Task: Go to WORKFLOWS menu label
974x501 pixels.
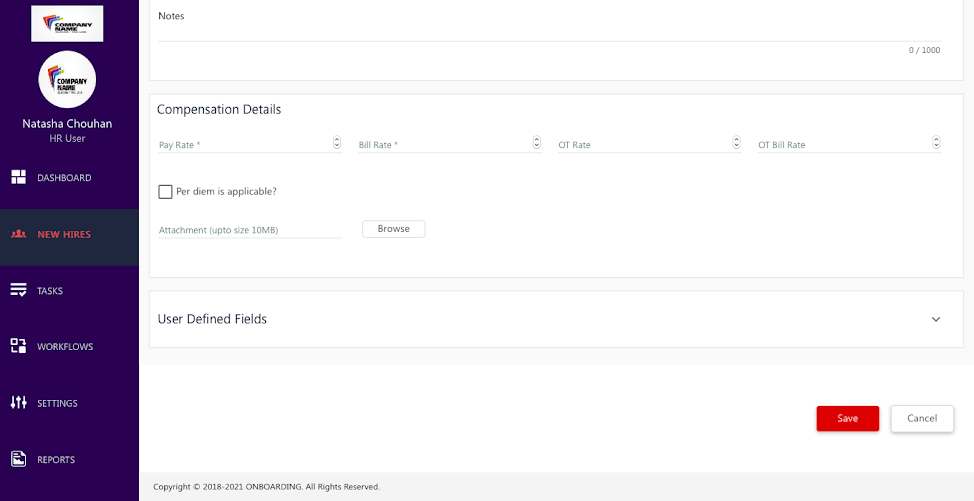Action: point(65,346)
